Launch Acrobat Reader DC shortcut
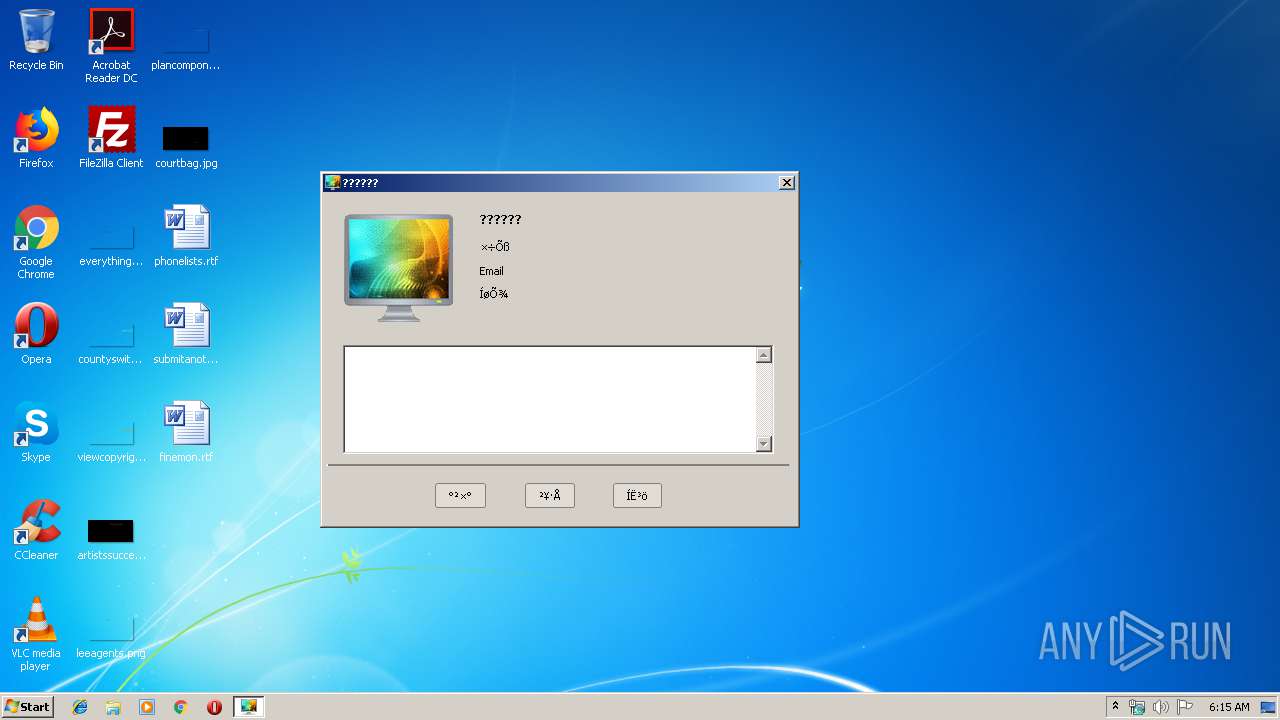The height and width of the screenshot is (720, 1280). [110, 46]
